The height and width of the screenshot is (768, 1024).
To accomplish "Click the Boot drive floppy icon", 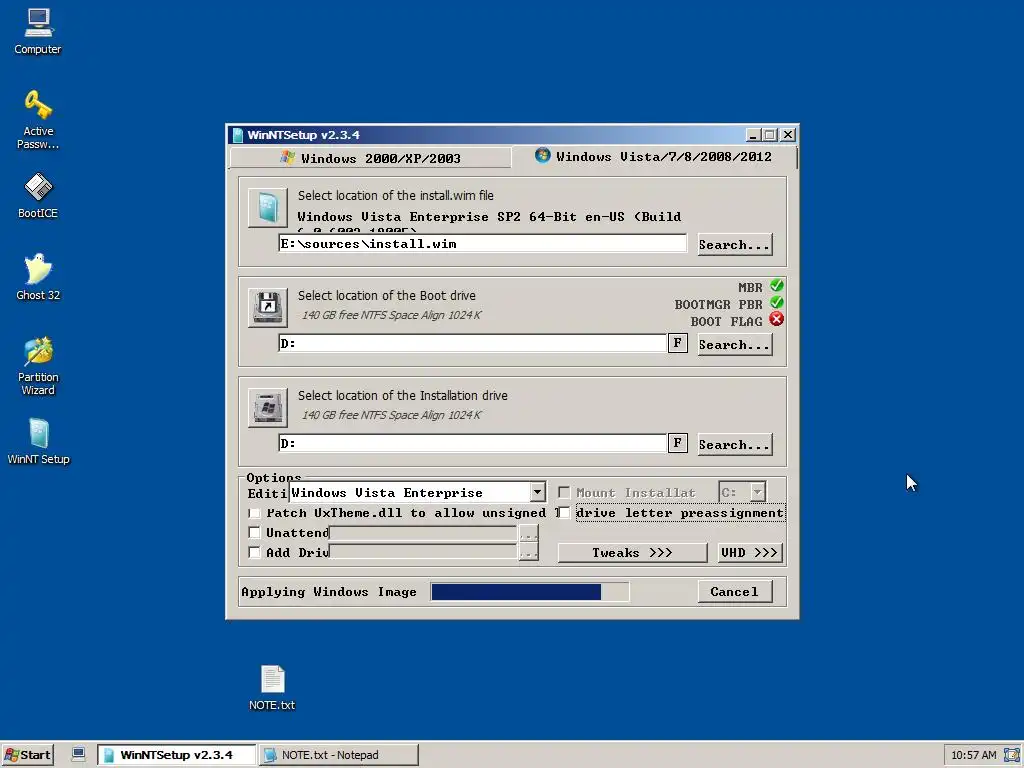I will tap(268, 308).
